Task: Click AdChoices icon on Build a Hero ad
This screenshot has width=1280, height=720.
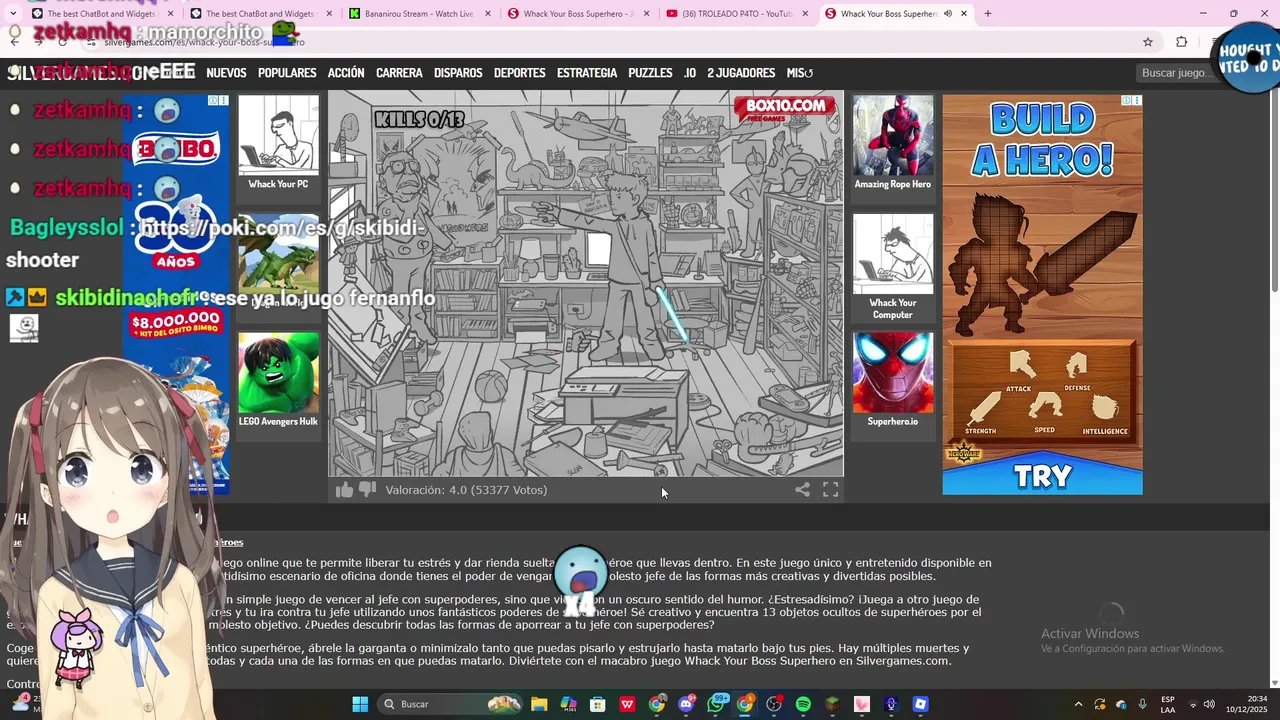Action: [x=1127, y=101]
